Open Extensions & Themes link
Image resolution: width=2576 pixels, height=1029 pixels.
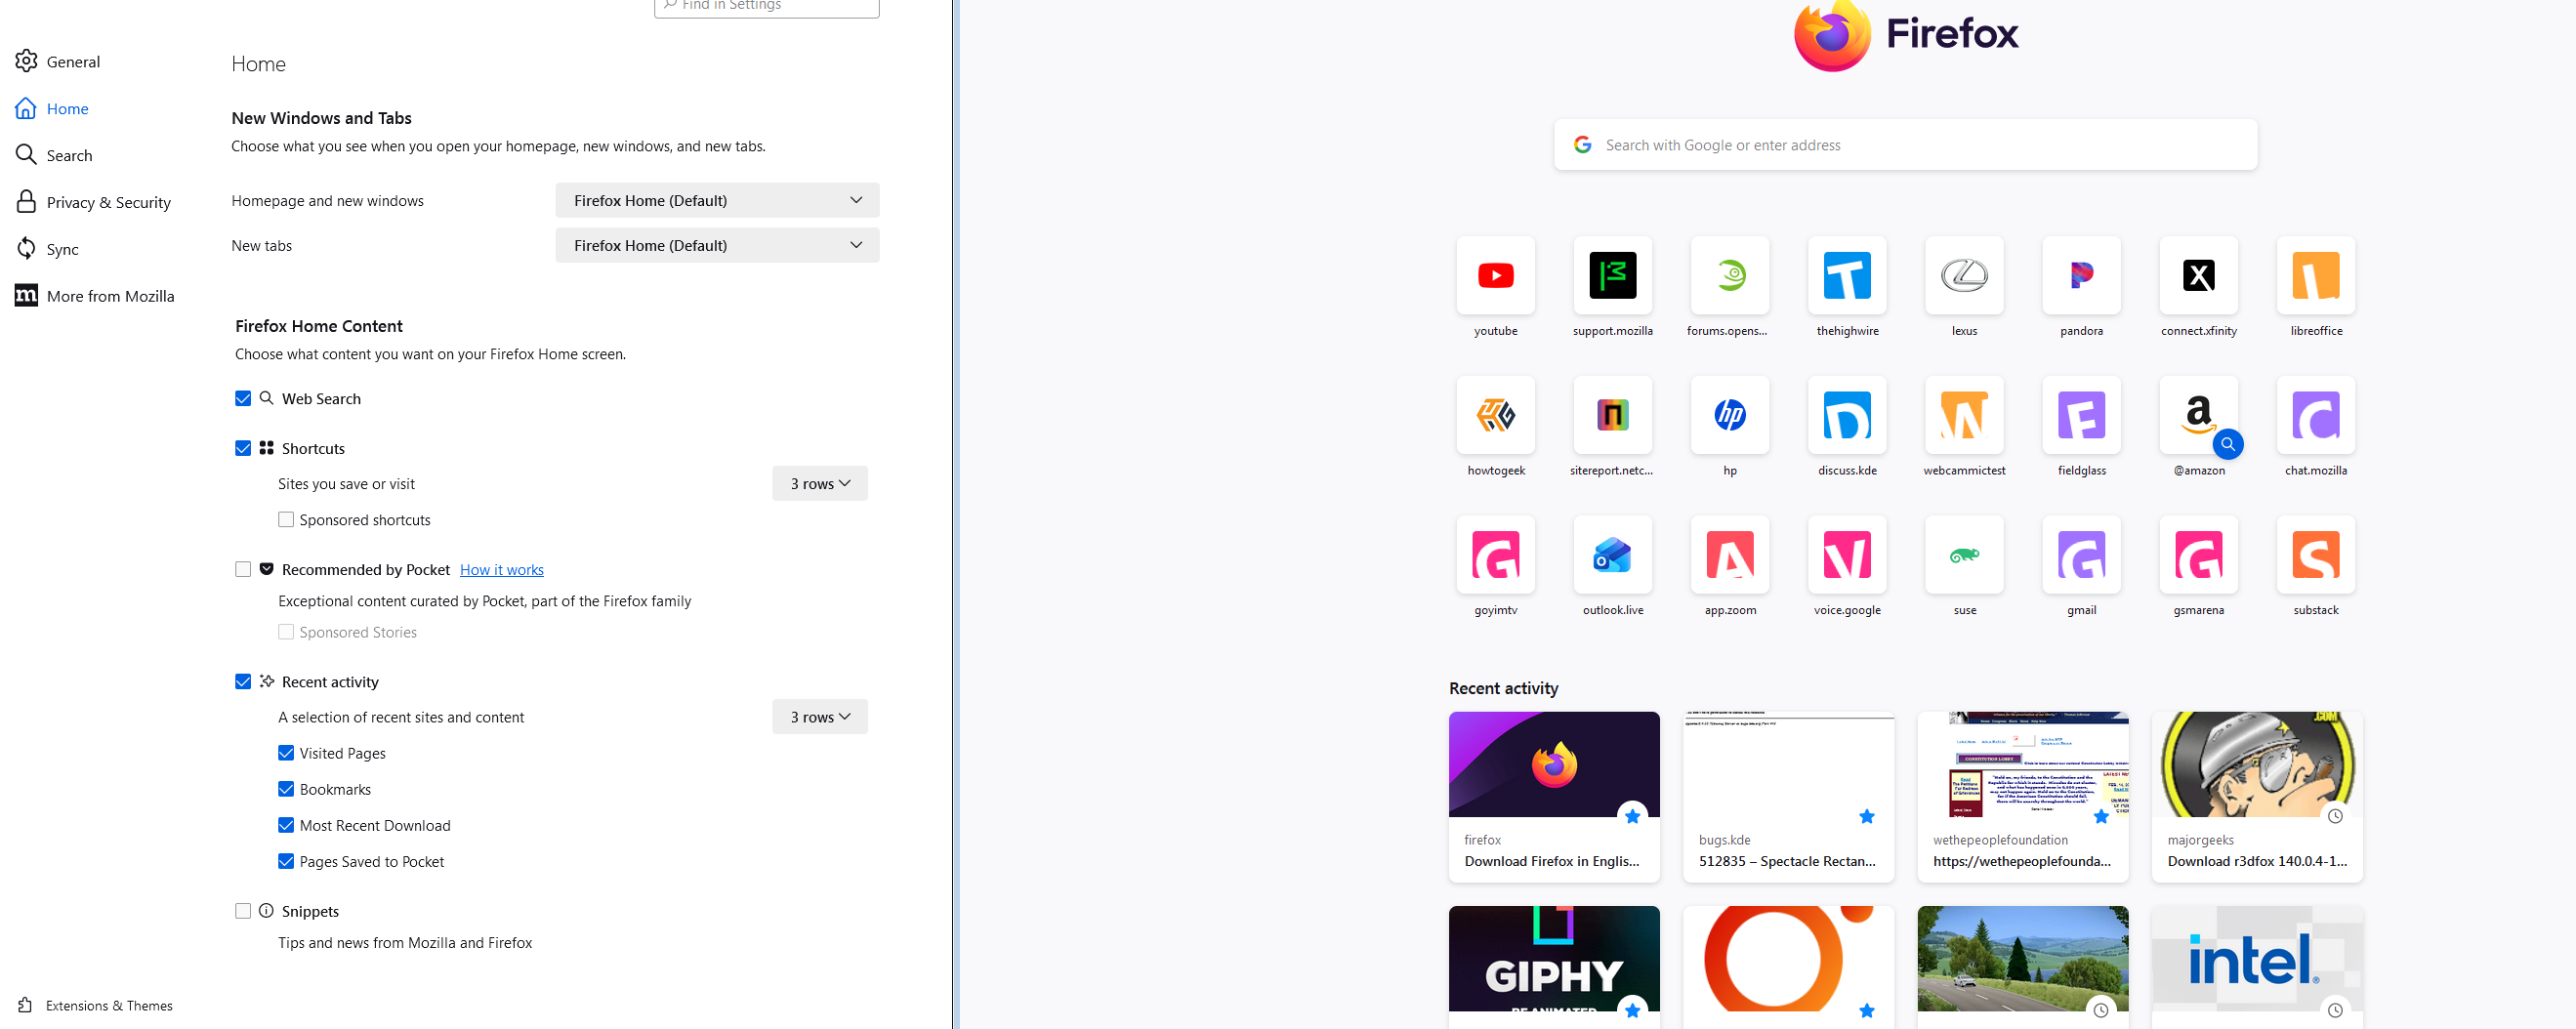[95, 1006]
